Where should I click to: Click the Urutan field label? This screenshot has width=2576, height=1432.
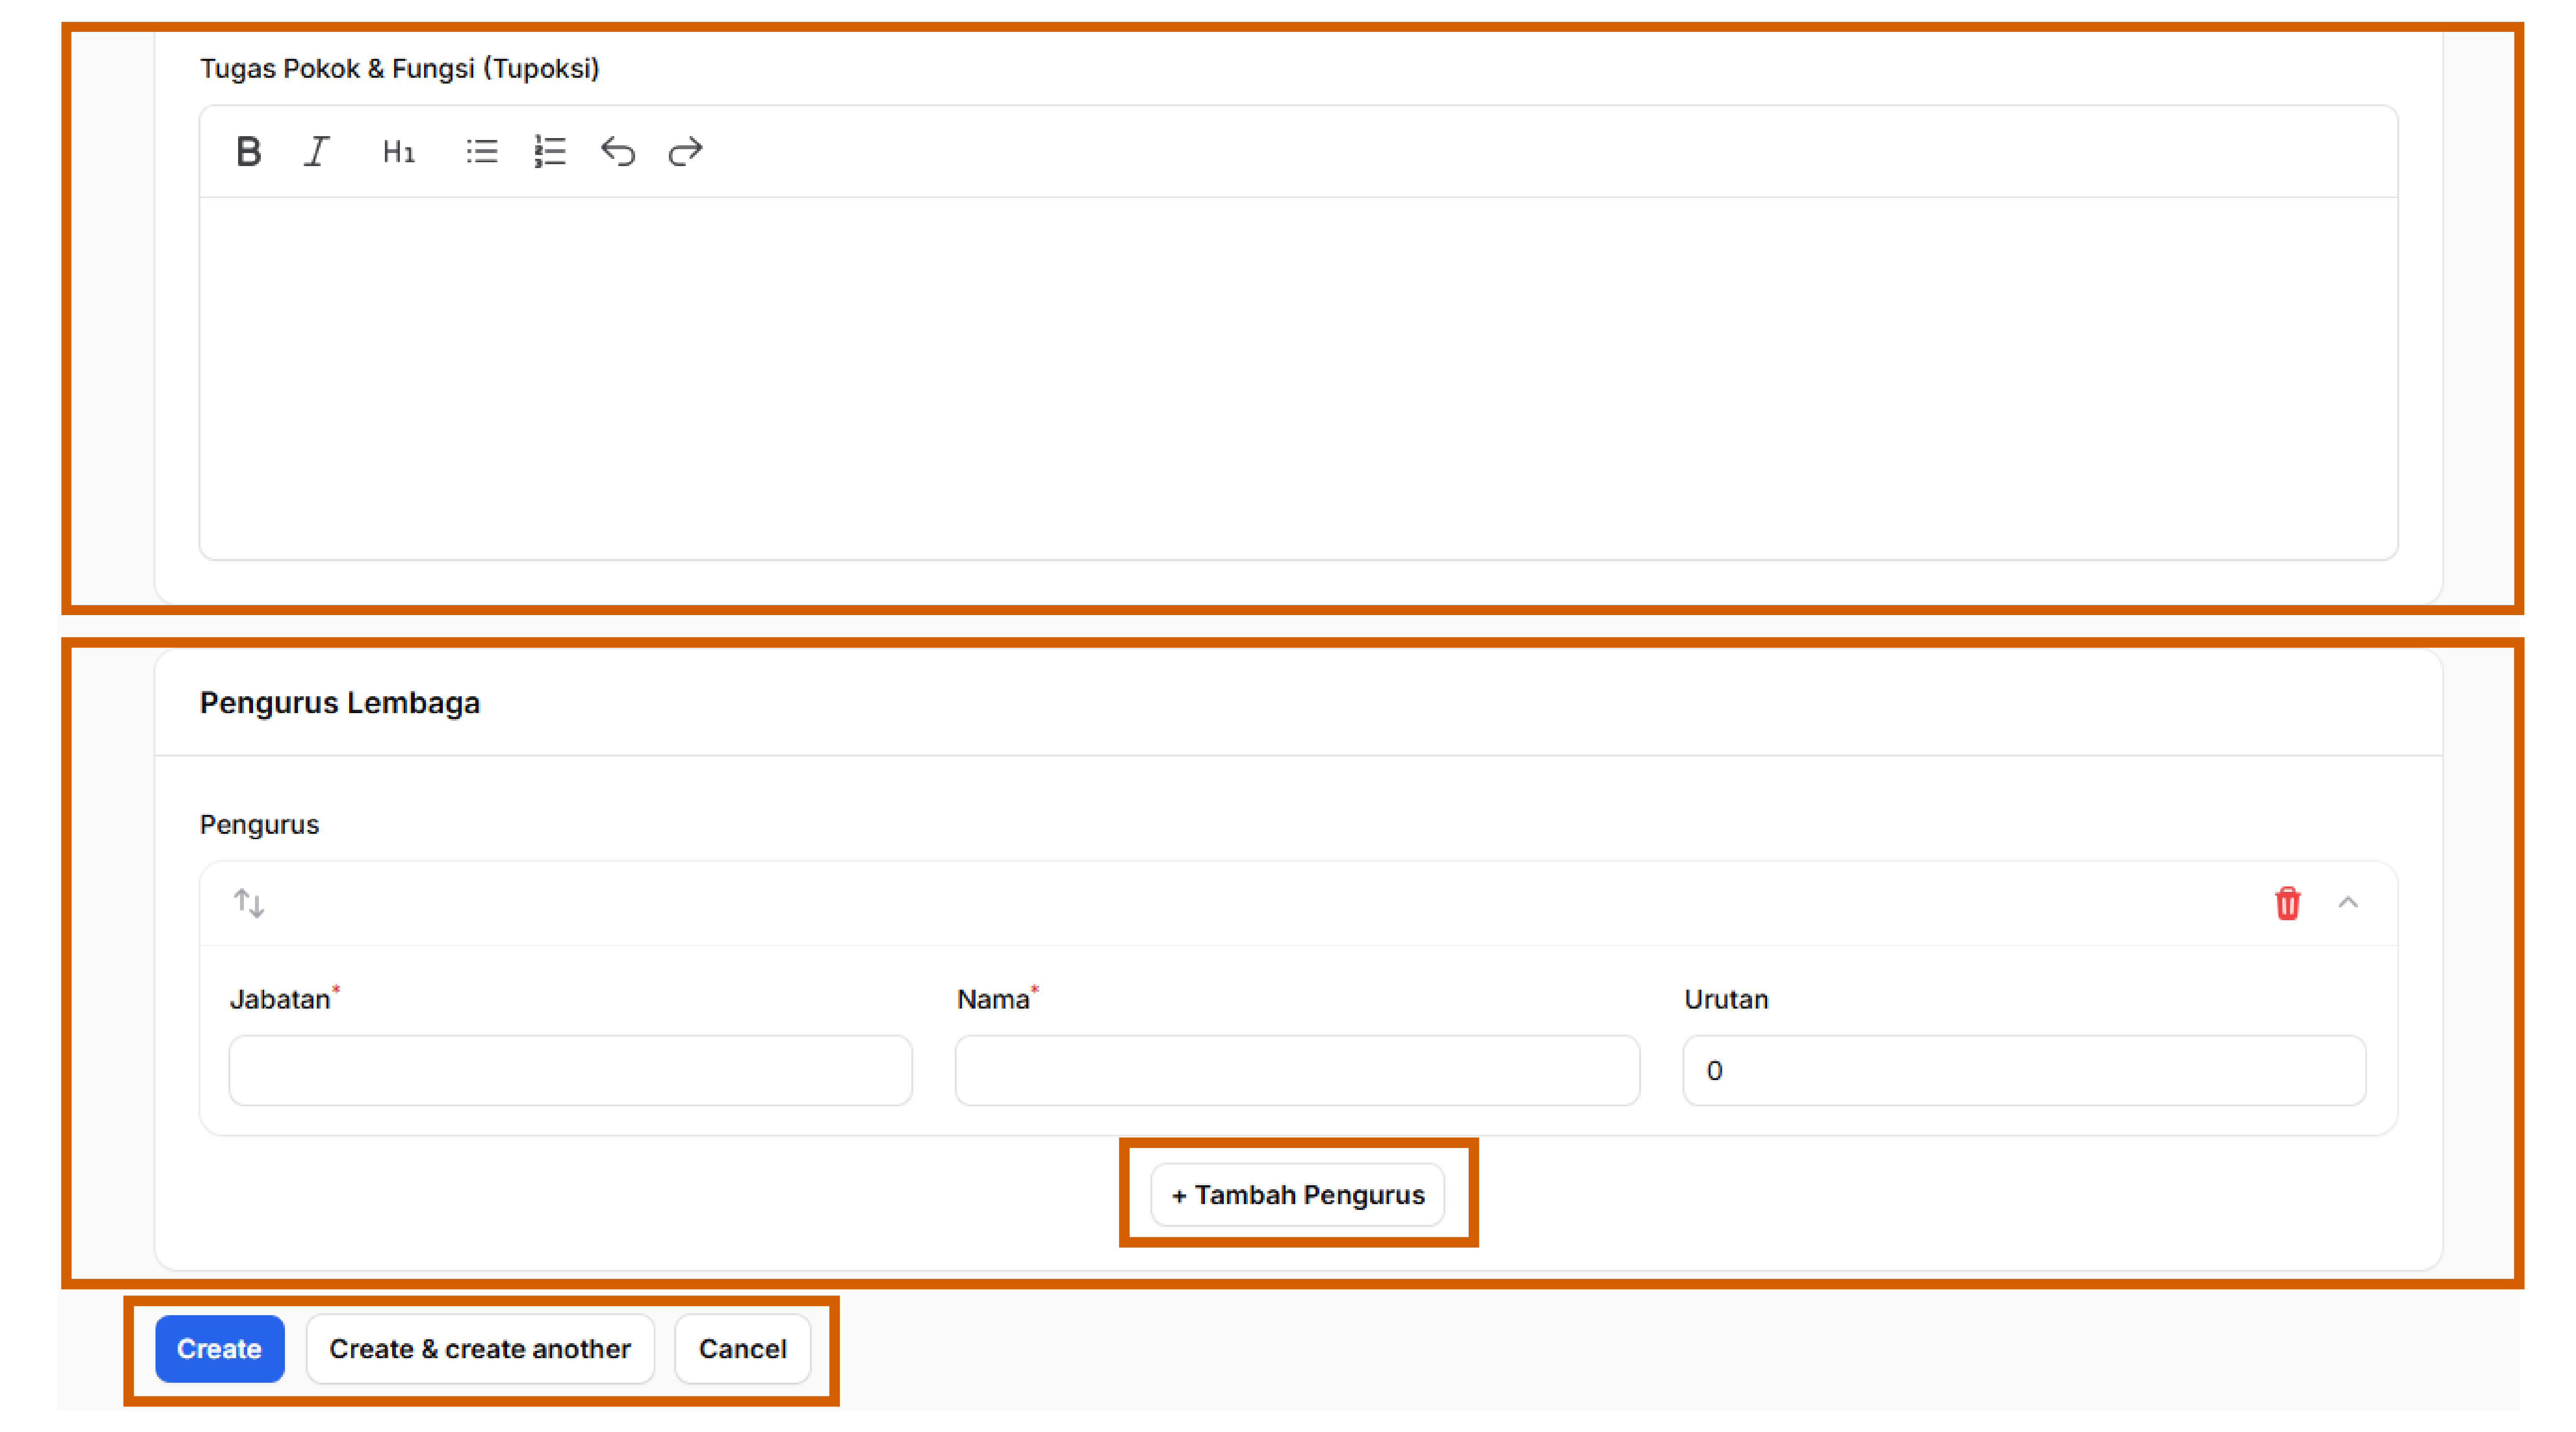click(1726, 999)
